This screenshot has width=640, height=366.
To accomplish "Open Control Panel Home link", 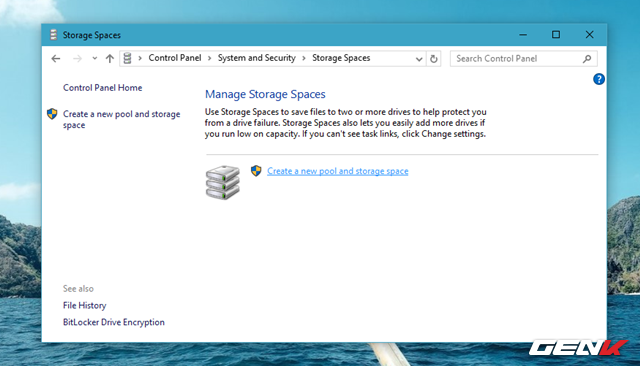I will point(102,88).
